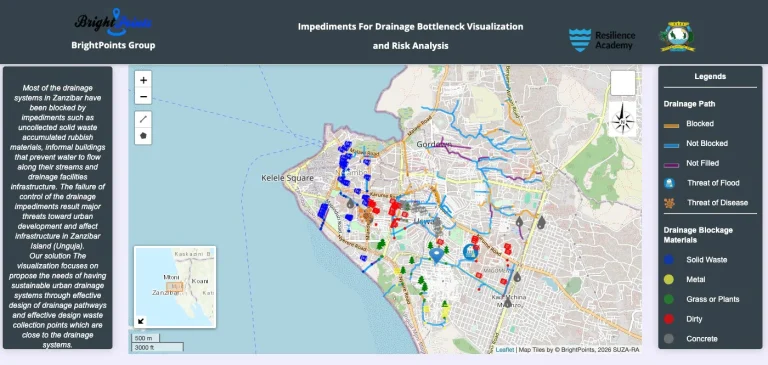Click the BrightPoints logo
Image resolution: width=768 pixels, height=365 pixels.
tap(113, 22)
